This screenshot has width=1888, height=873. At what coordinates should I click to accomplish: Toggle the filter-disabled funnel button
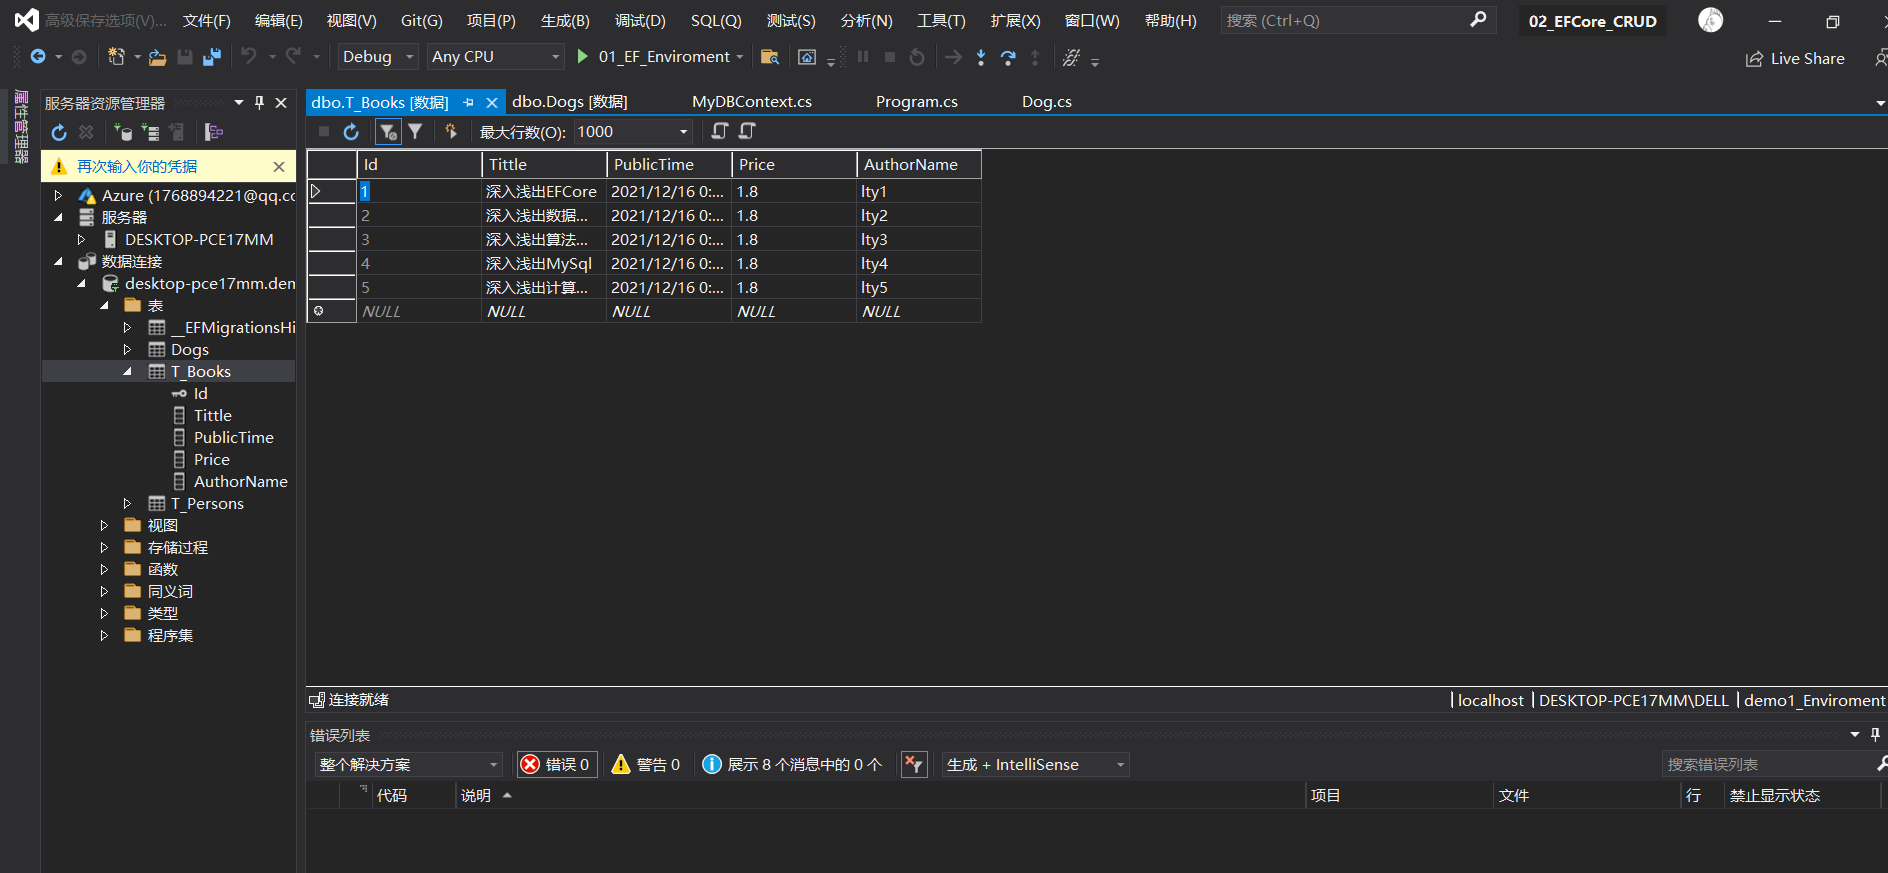[388, 131]
